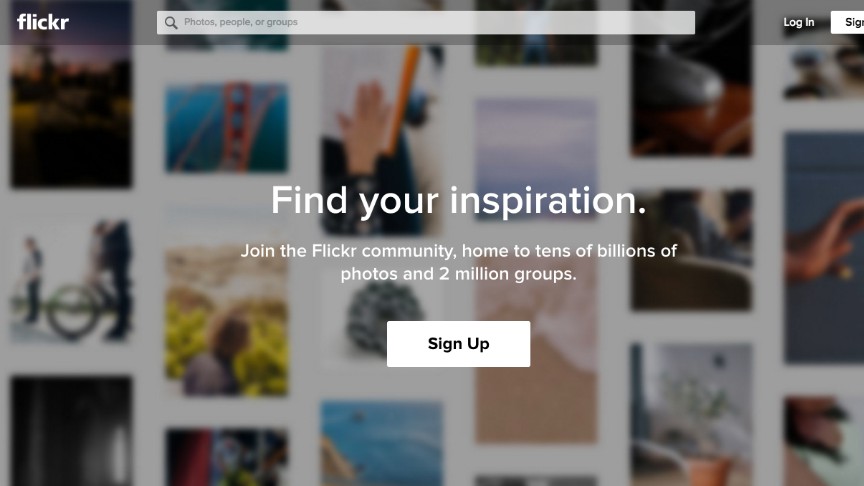Click the Flickr logo
This screenshot has width=864, height=486.
[43, 22]
